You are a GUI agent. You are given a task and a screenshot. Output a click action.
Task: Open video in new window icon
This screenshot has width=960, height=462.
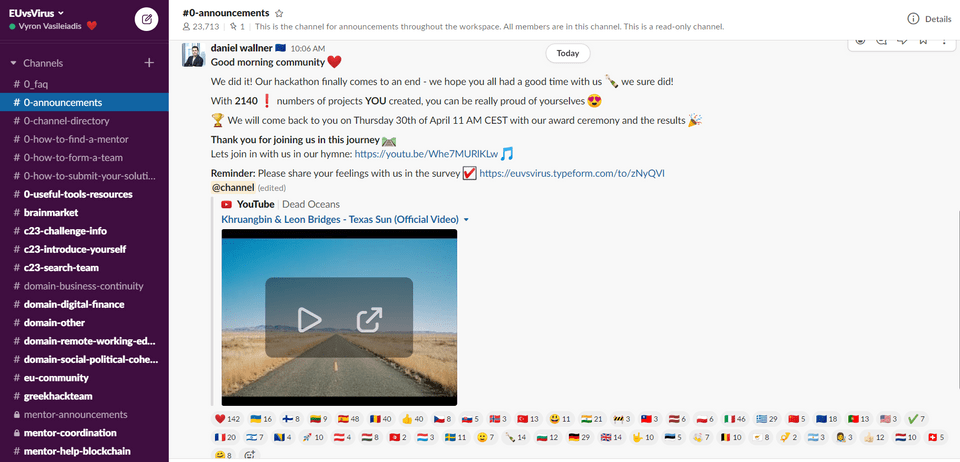click(369, 319)
